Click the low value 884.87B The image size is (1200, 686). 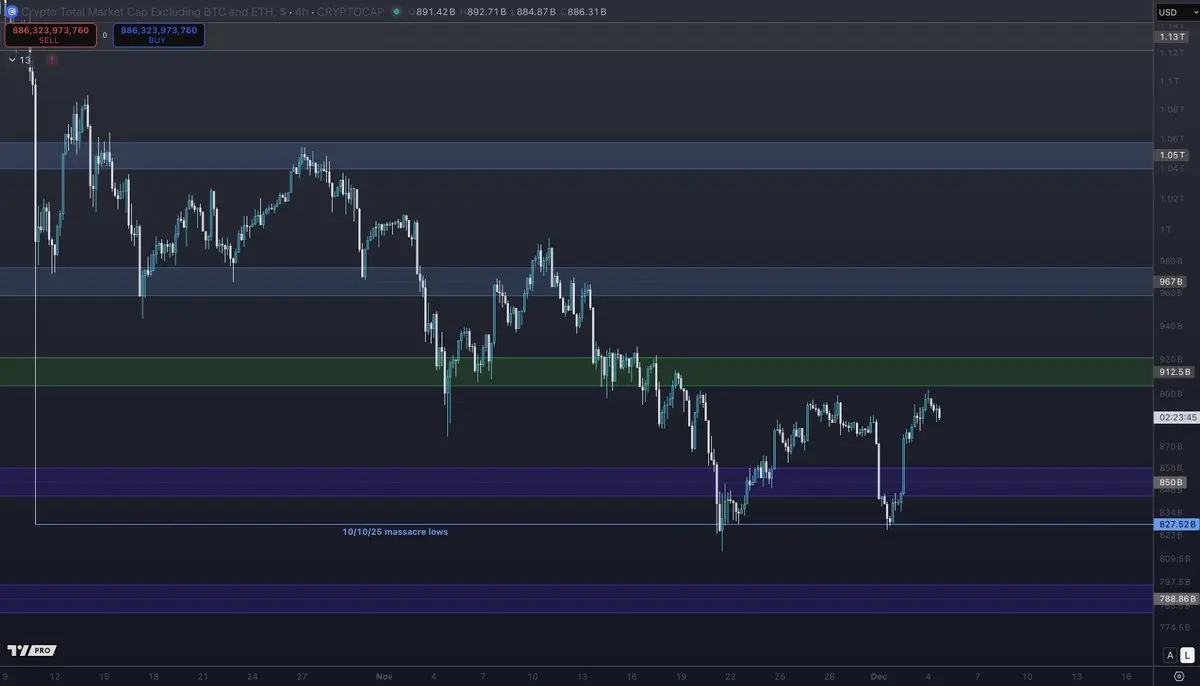coord(536,12)
